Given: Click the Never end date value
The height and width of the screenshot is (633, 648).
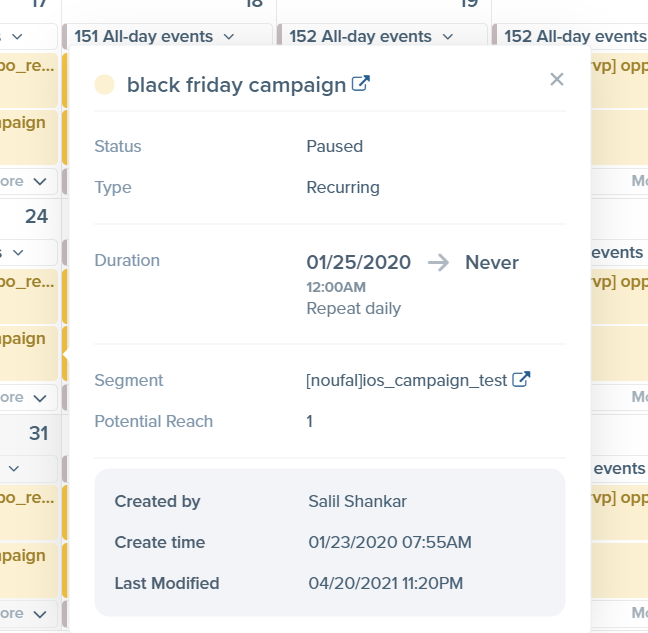Looking at the screenshot, I should click(x=491, y=263).
